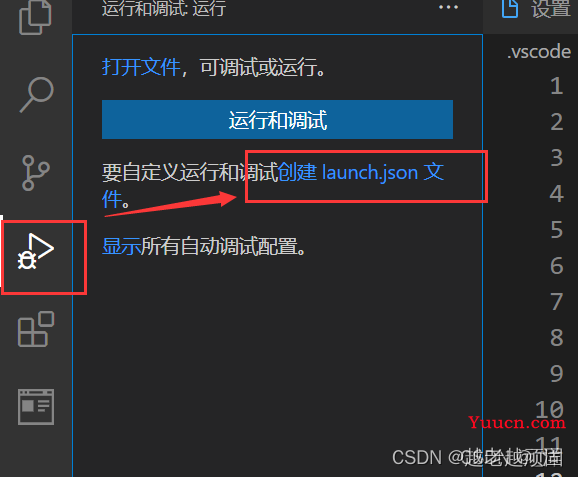Click the 运行和调试: 运行 panel title
The width and height of the screenshot is (578, 477).
pos(164,8)
